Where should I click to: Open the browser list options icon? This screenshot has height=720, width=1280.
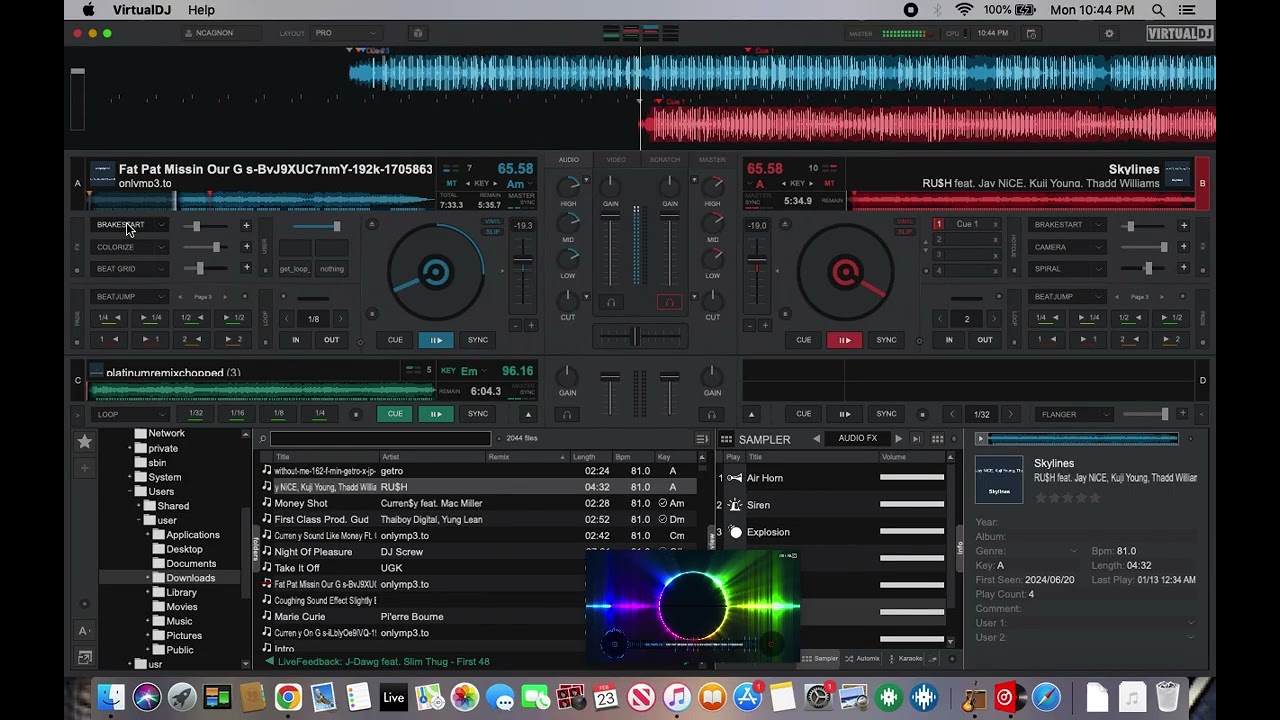click(x=702, y=438)
